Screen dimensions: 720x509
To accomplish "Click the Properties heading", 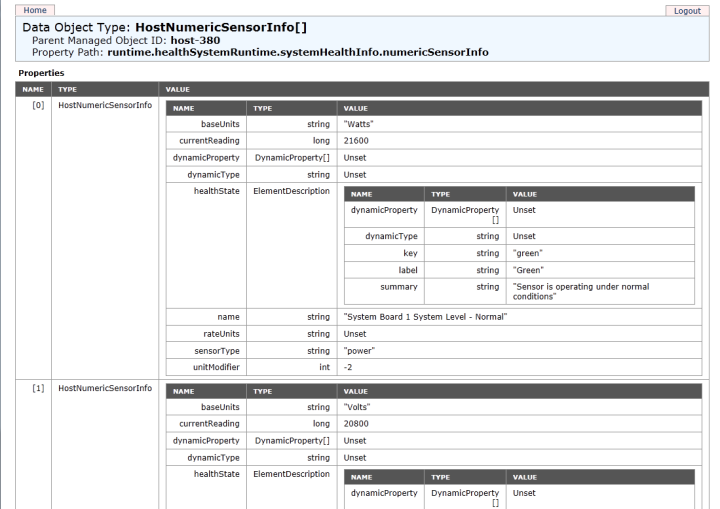I will (41, 73).
